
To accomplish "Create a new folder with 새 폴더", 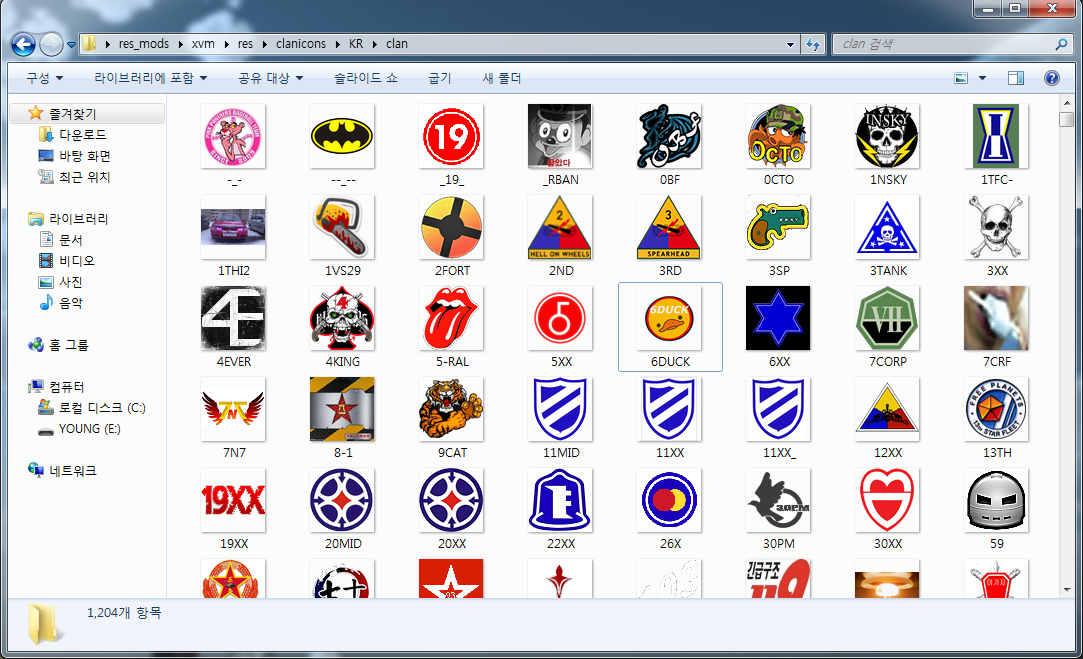I will click(501, 78).
